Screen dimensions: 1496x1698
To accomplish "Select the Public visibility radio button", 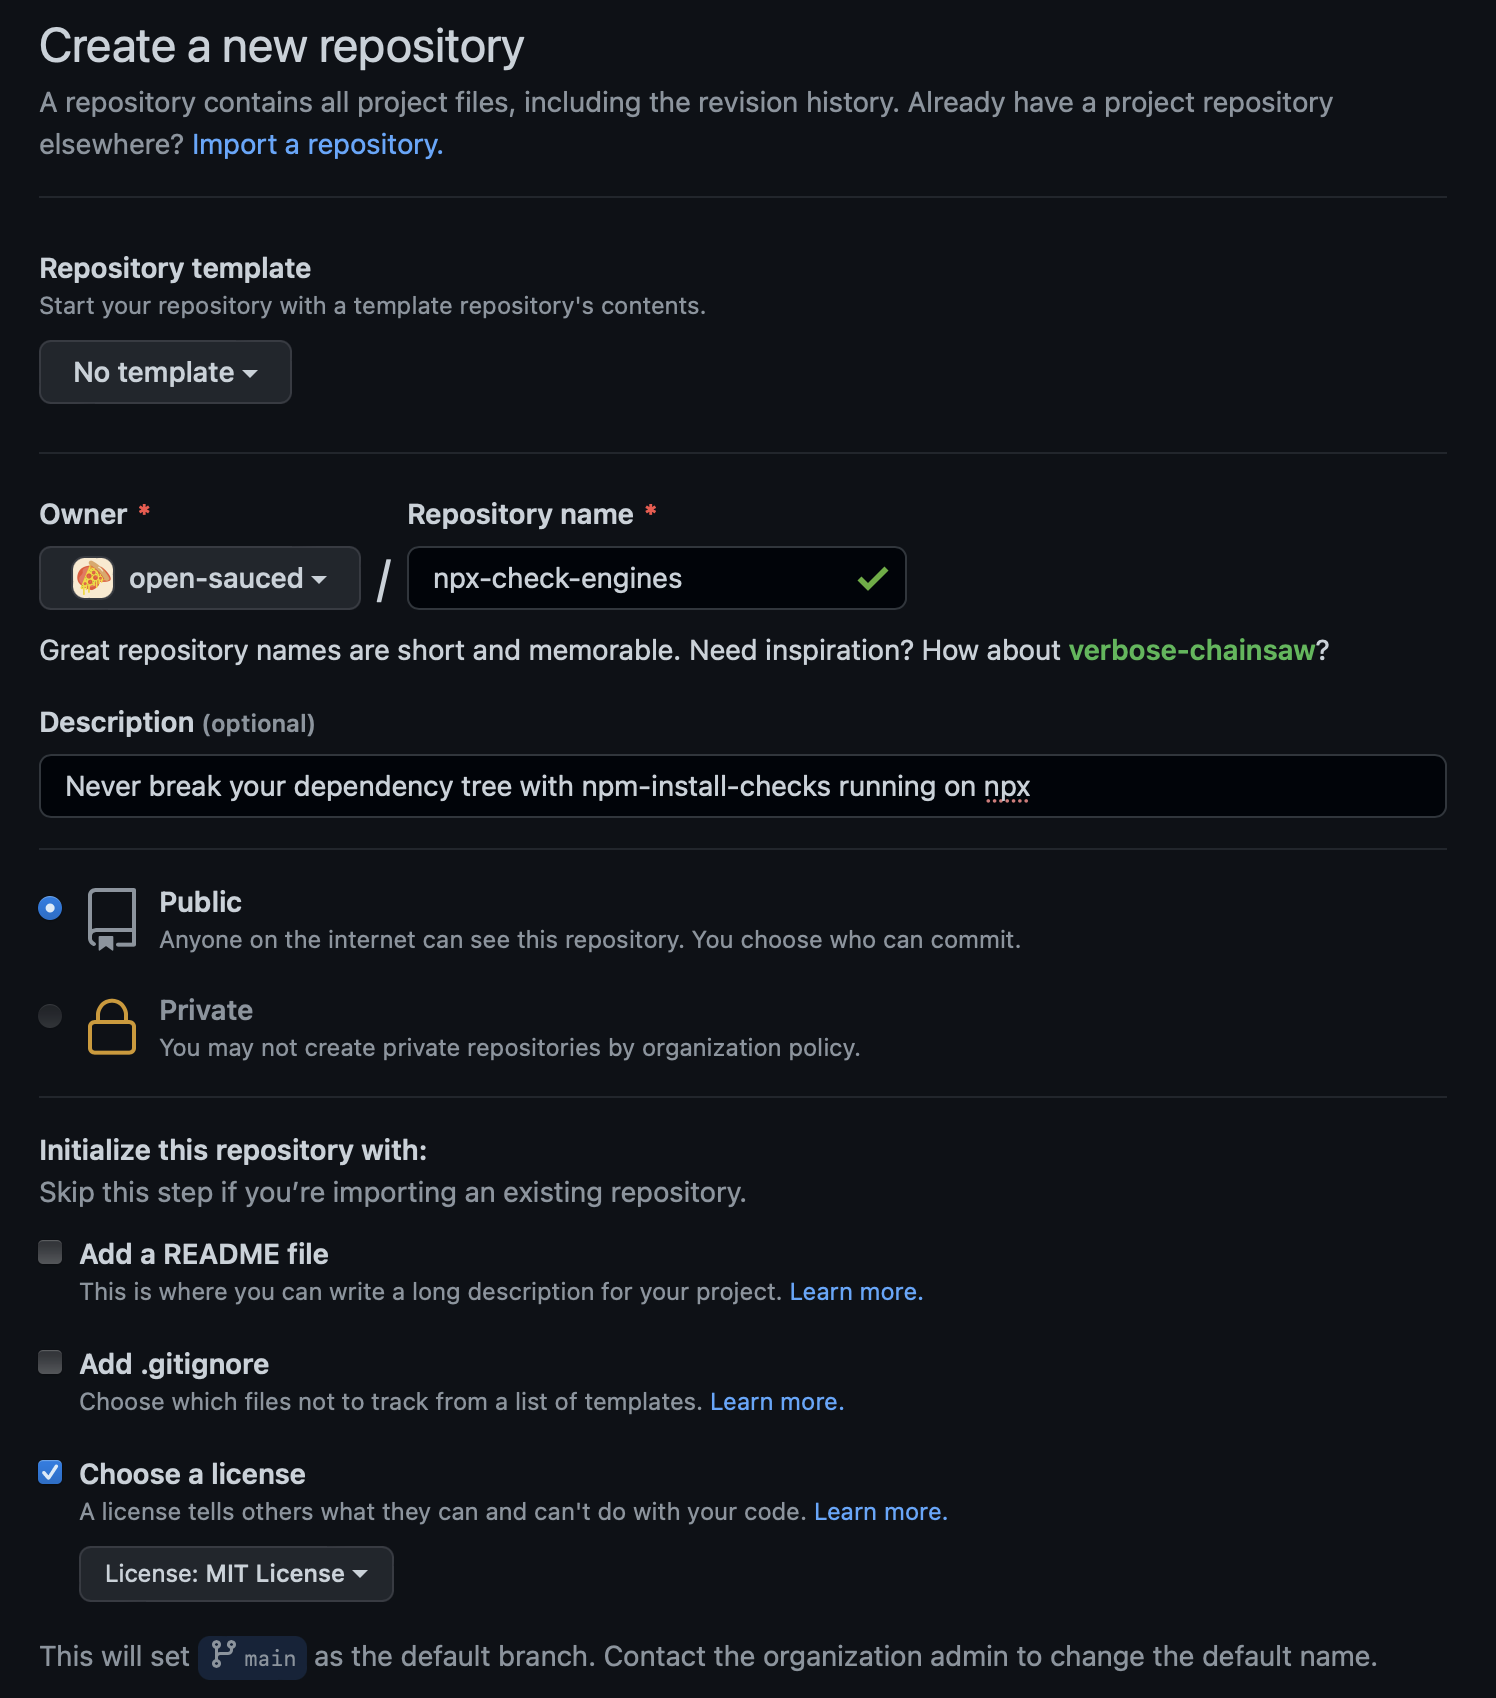I will (49, 907).
